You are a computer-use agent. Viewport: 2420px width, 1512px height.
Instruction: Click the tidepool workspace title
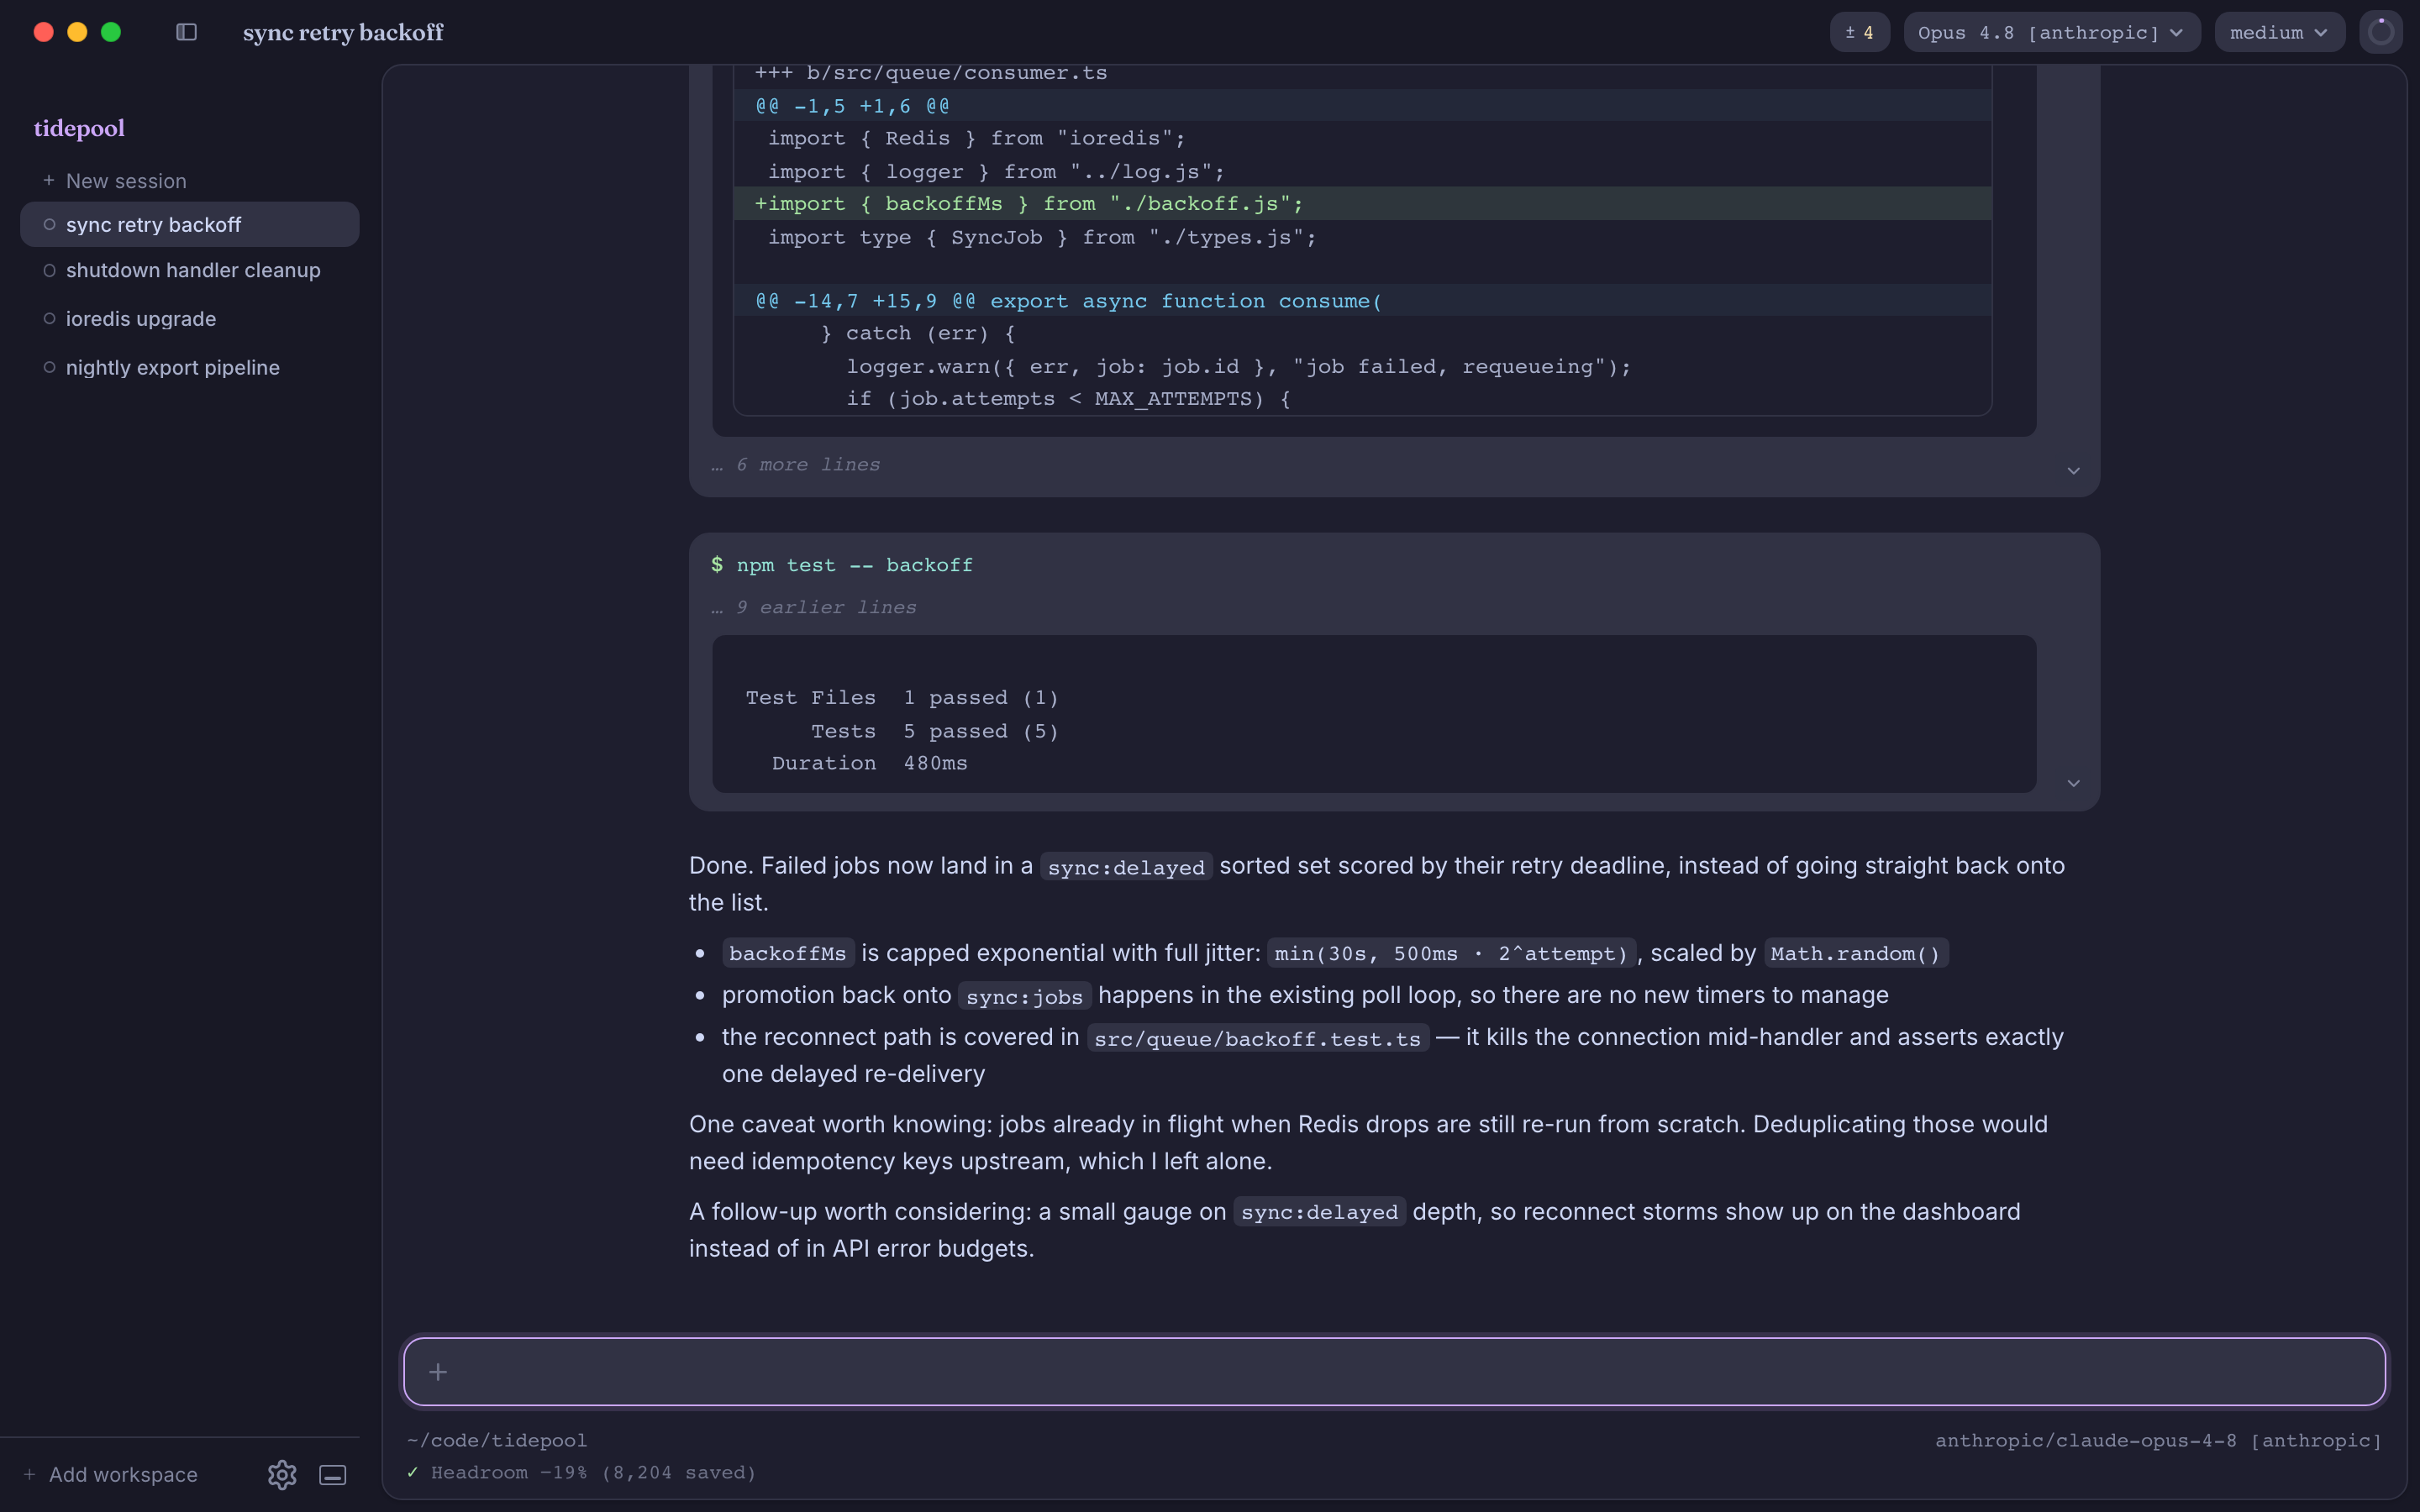[79, 128]
